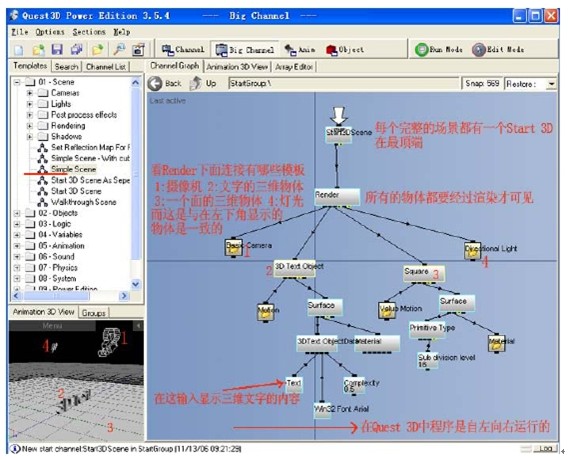This screenshot has height=460, width=570.
Task: Click the StartGroup path field
Action: pyautogui.click(x=344, y=84)
